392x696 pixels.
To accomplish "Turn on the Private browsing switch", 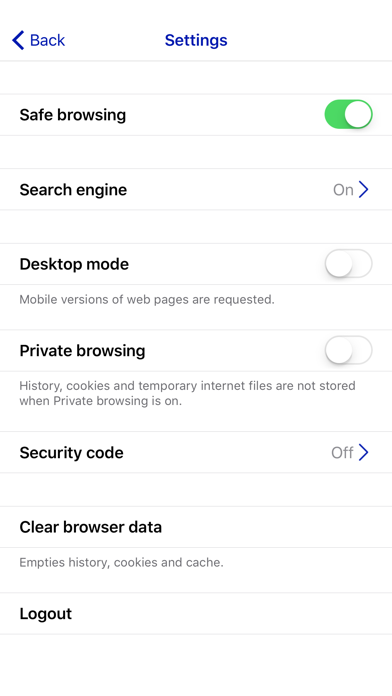I will point(348,350).
